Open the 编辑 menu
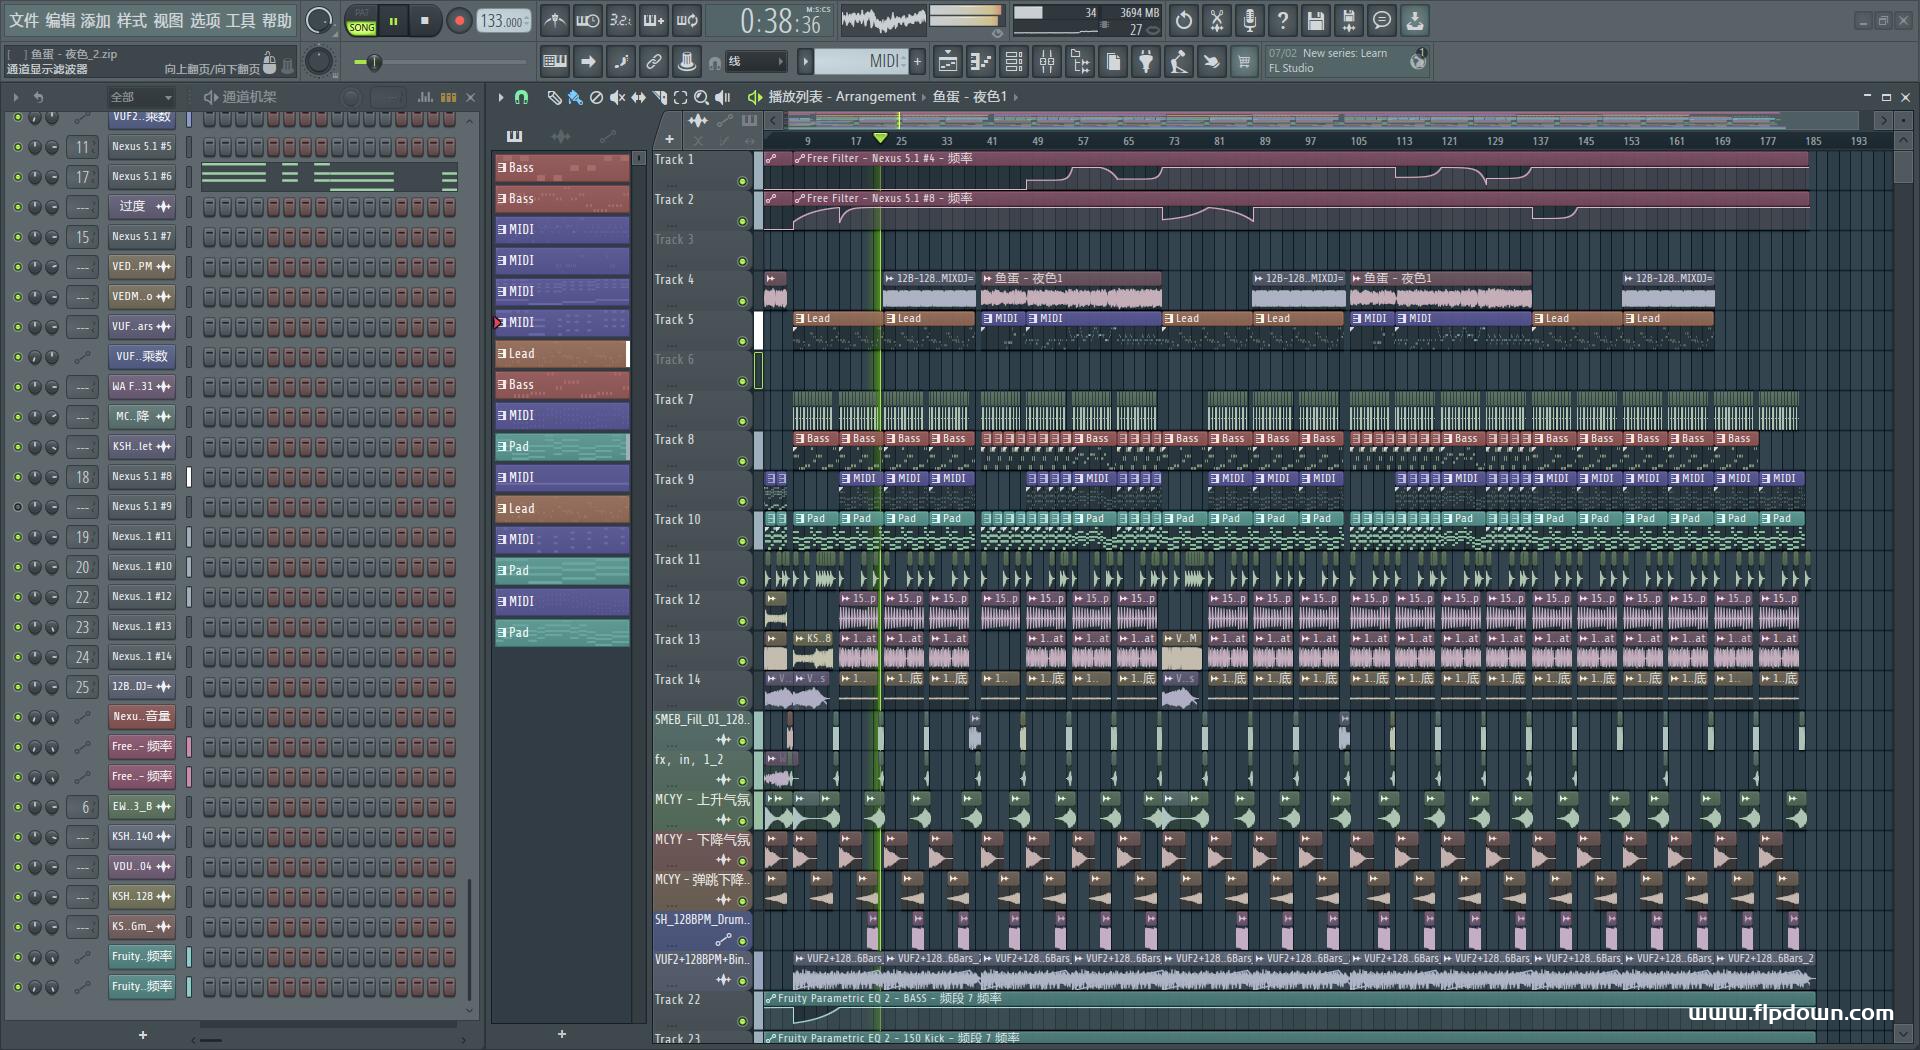The image size is (1920, 1050). 60,20
